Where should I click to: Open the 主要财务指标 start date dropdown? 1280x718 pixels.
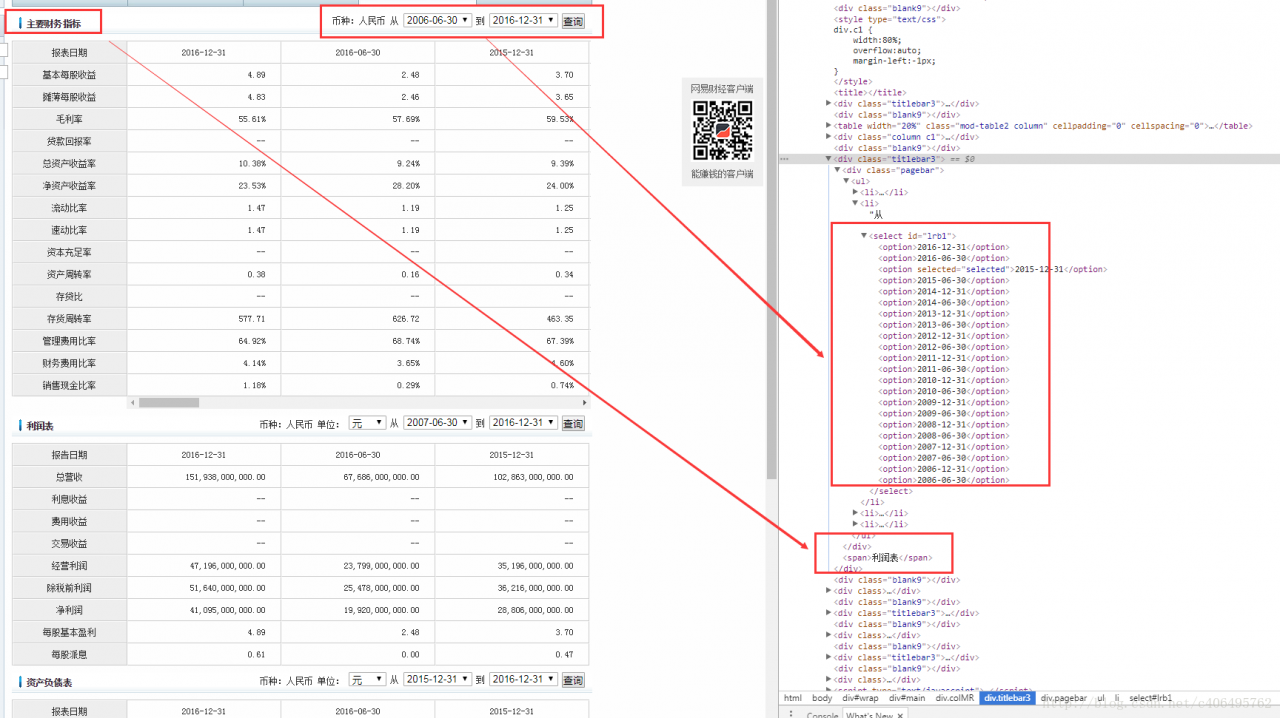coord(437,20)
